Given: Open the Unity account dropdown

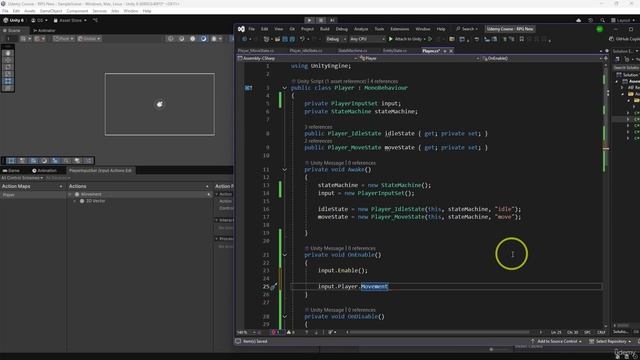Looking at the screenshot, I should 40,20.
